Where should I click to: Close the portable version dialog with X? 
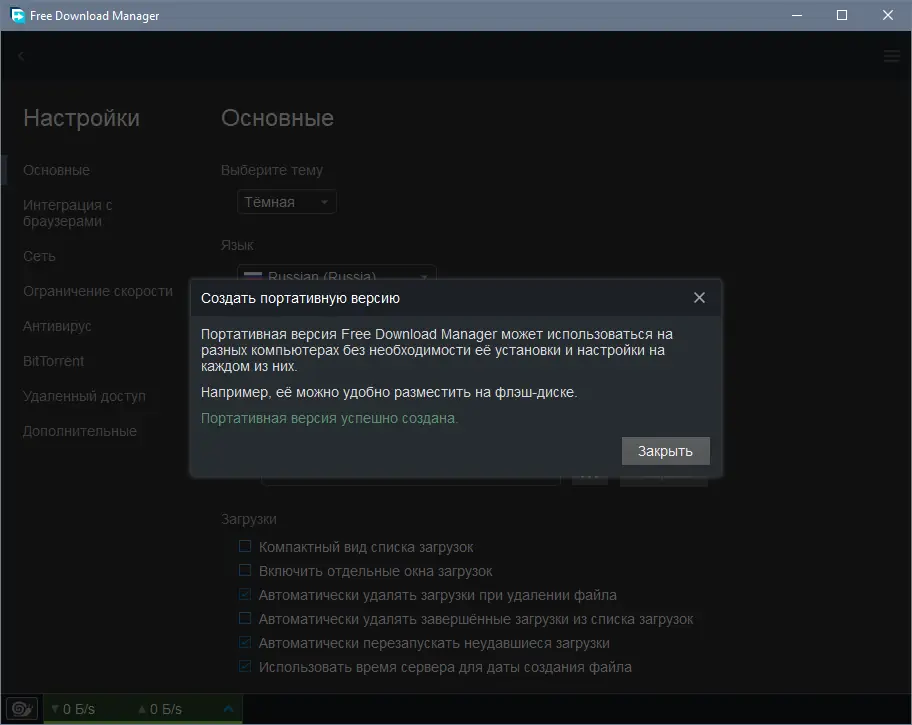(699, 298)
